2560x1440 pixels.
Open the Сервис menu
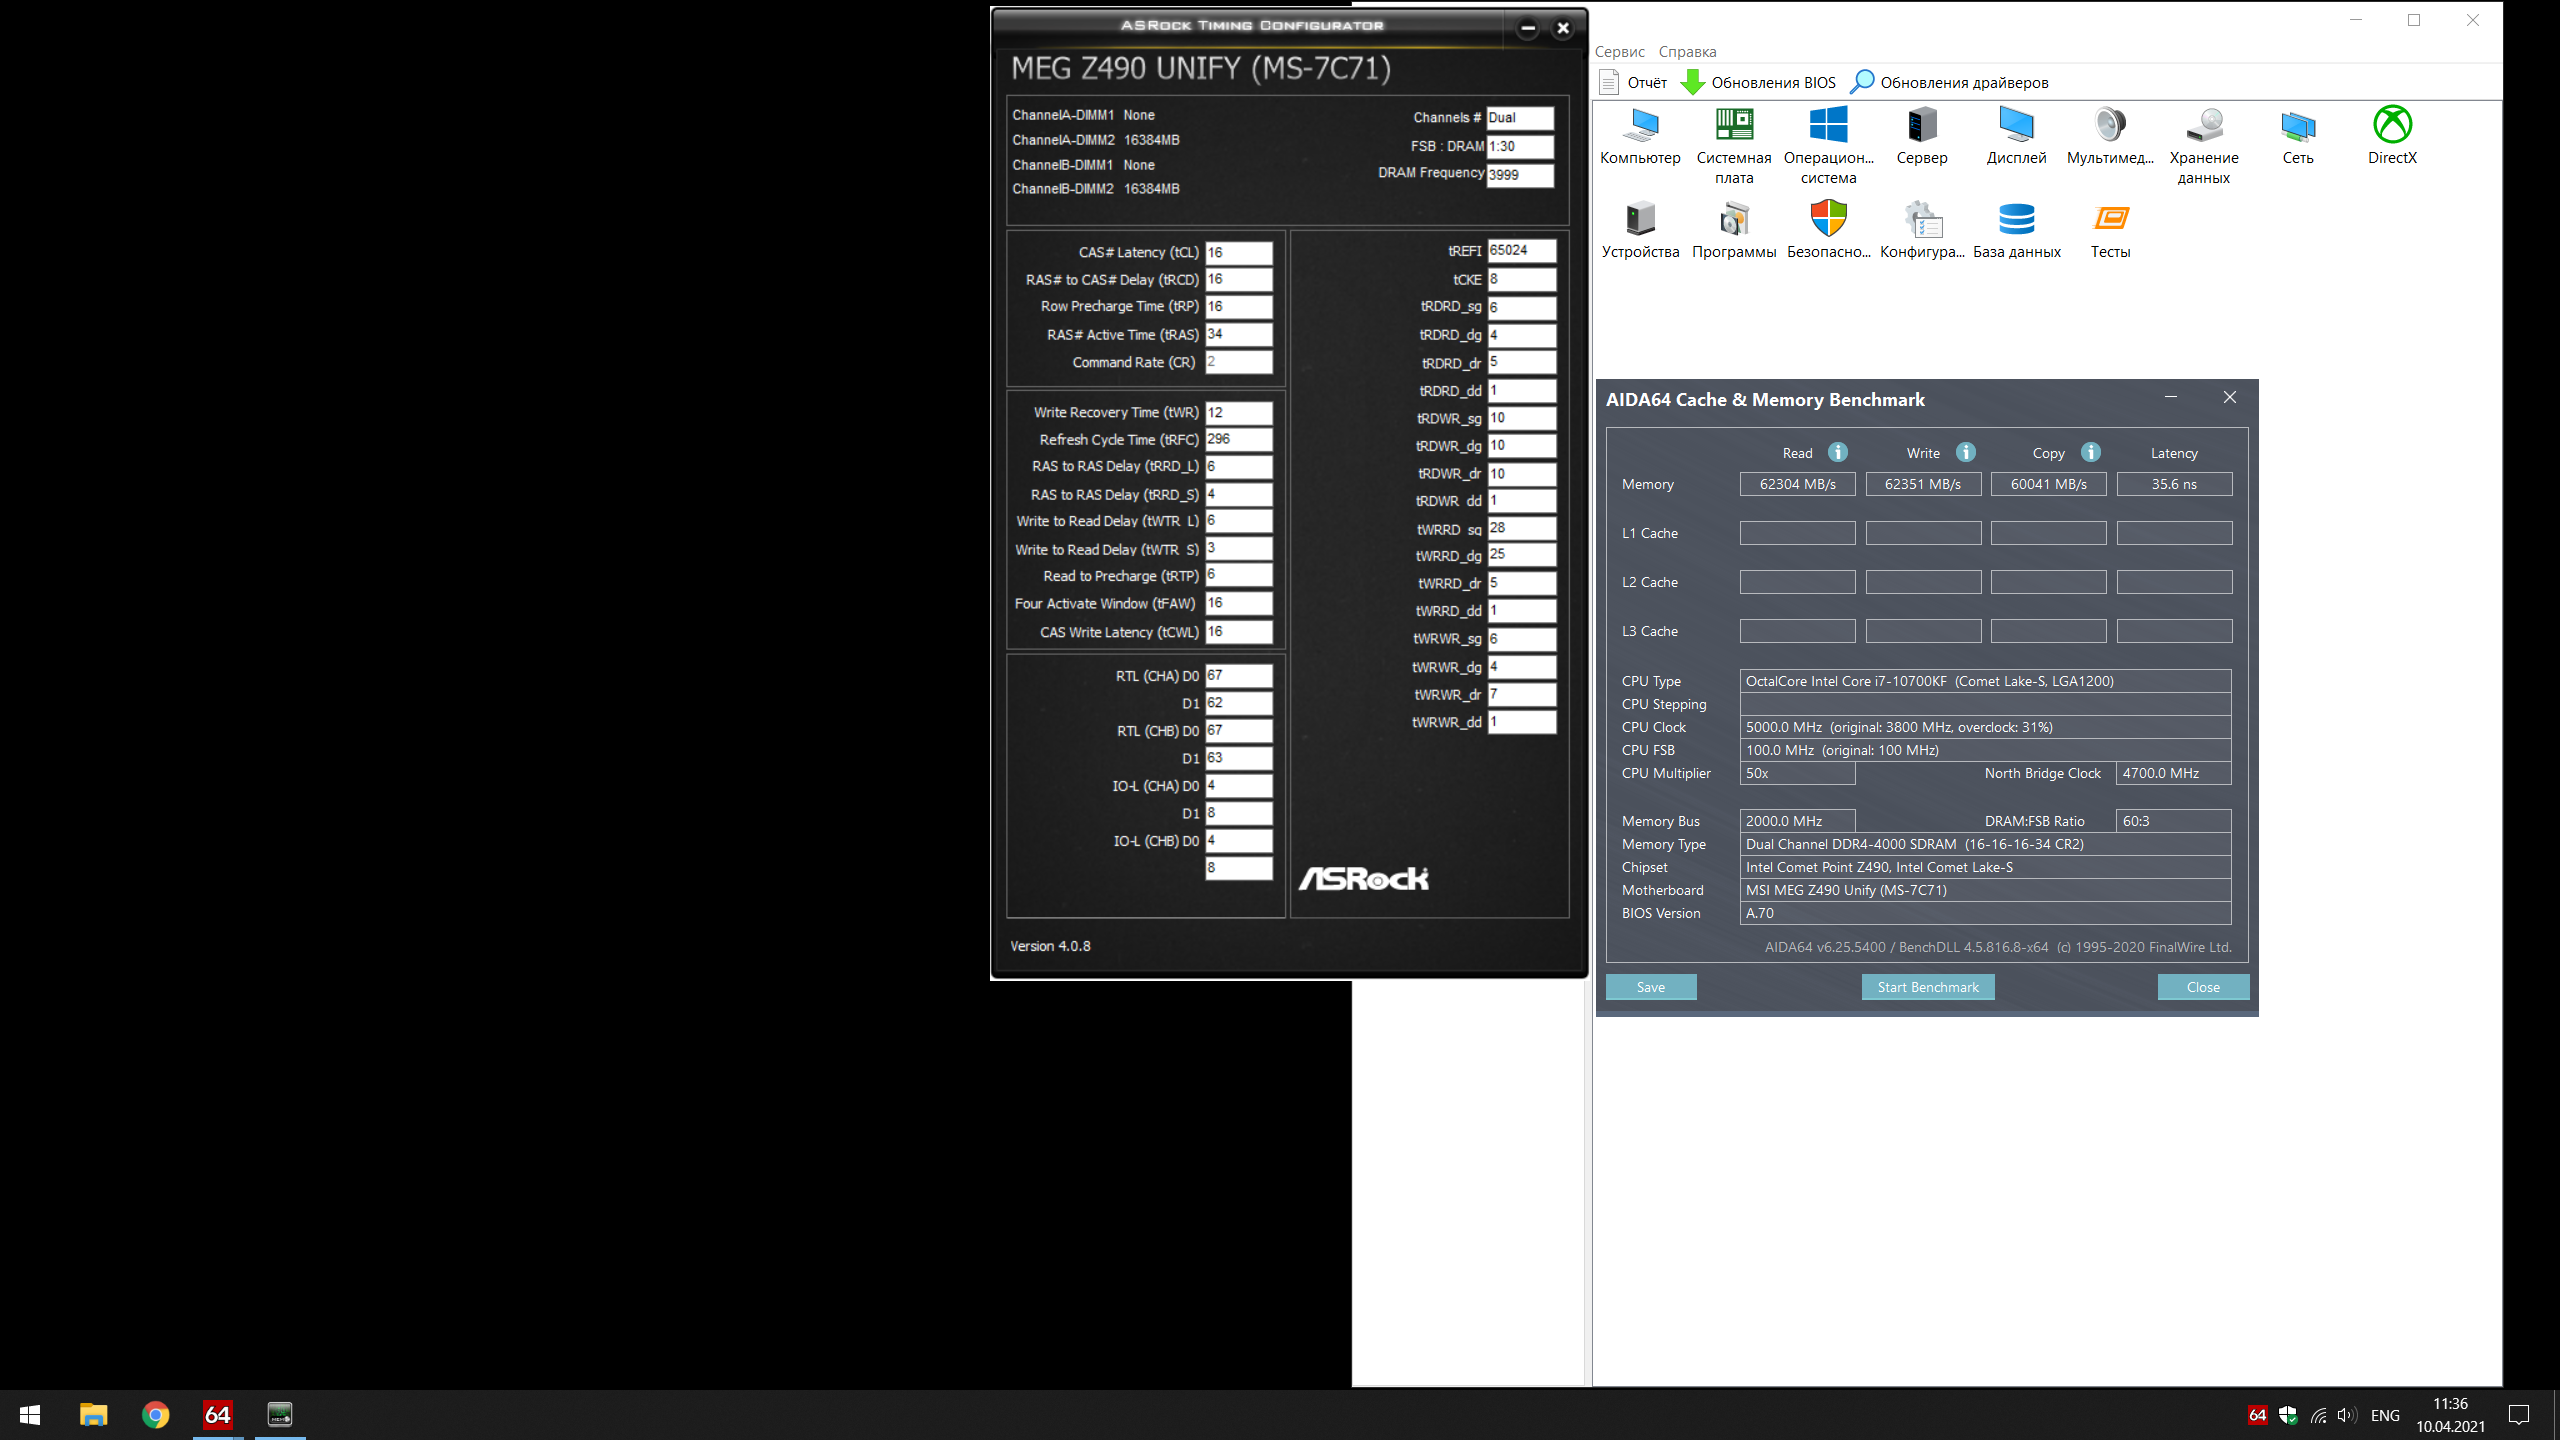tap(1619, 52)
